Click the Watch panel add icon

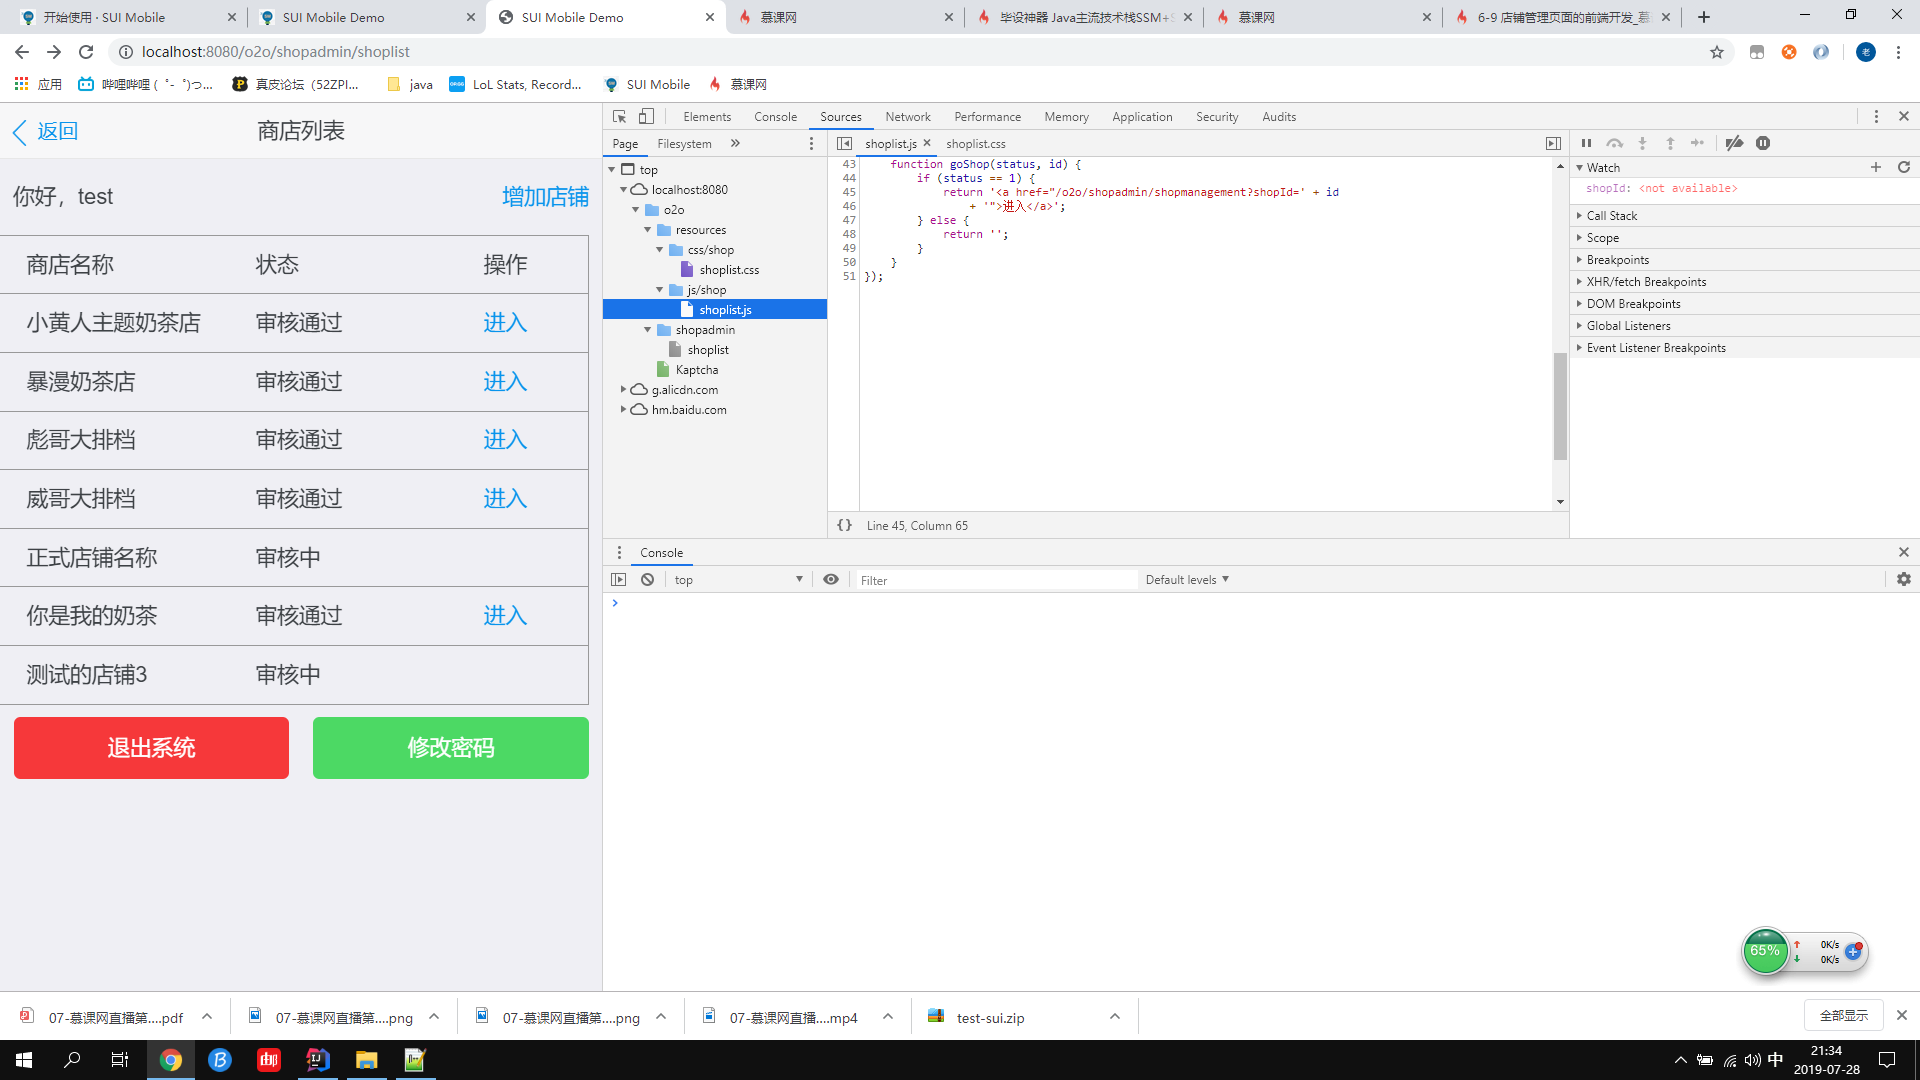tap(1874, 167)
